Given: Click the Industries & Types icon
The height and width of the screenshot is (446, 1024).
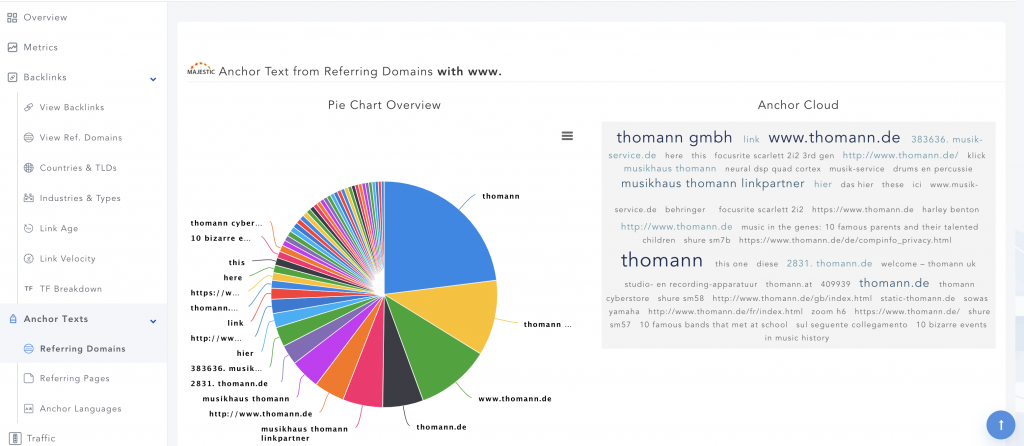Looking at the screenshot, I should 28,198.
